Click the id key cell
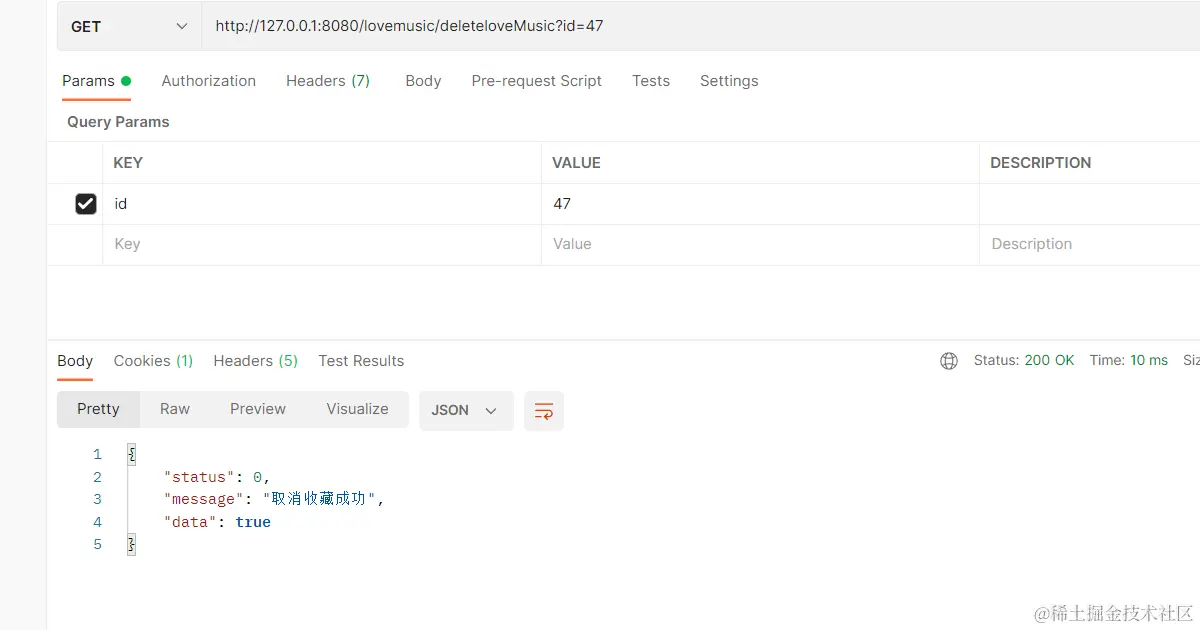Screen dimensions: 1200x630 322,204
